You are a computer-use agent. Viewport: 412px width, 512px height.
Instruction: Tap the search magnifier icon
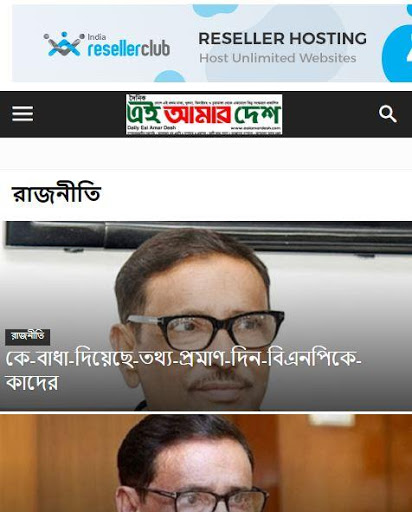point(387,114)
